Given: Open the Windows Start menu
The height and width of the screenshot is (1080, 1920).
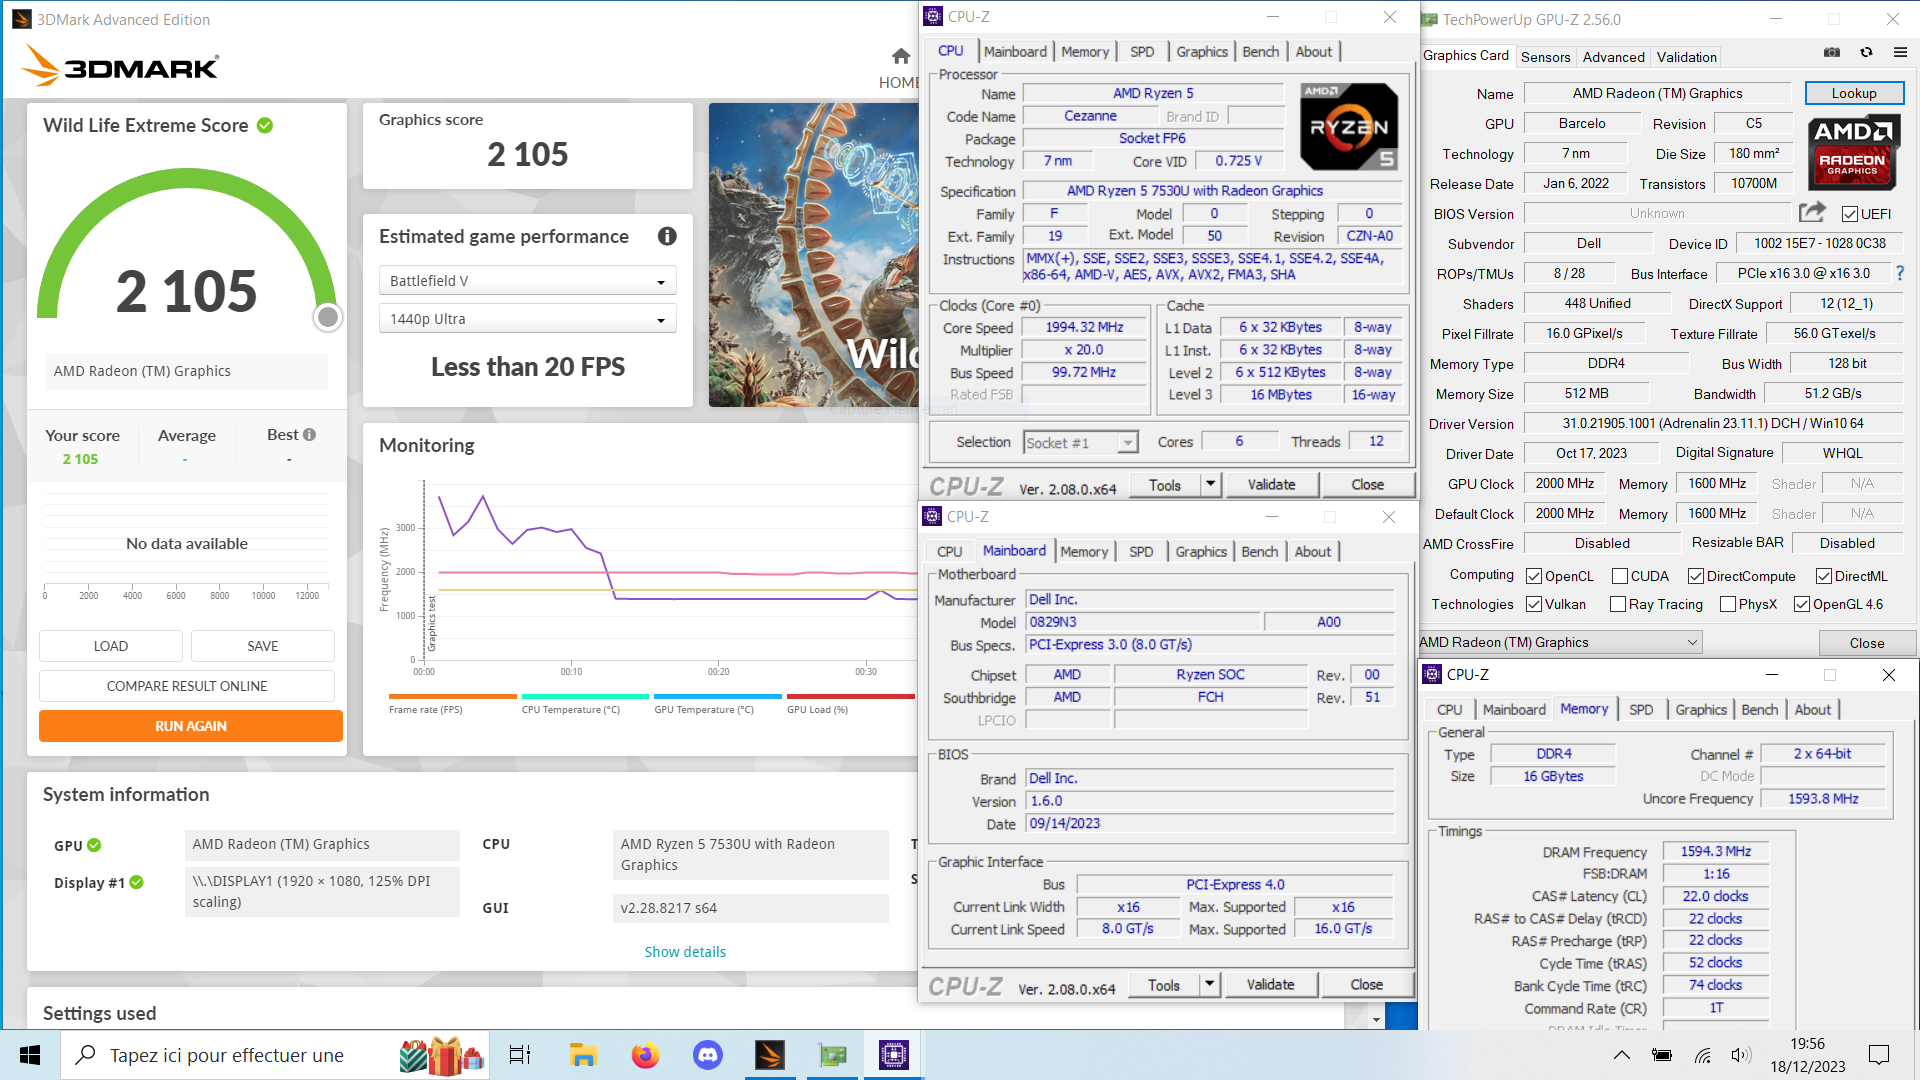Looking at the screenshot, I should point(30,1055).
